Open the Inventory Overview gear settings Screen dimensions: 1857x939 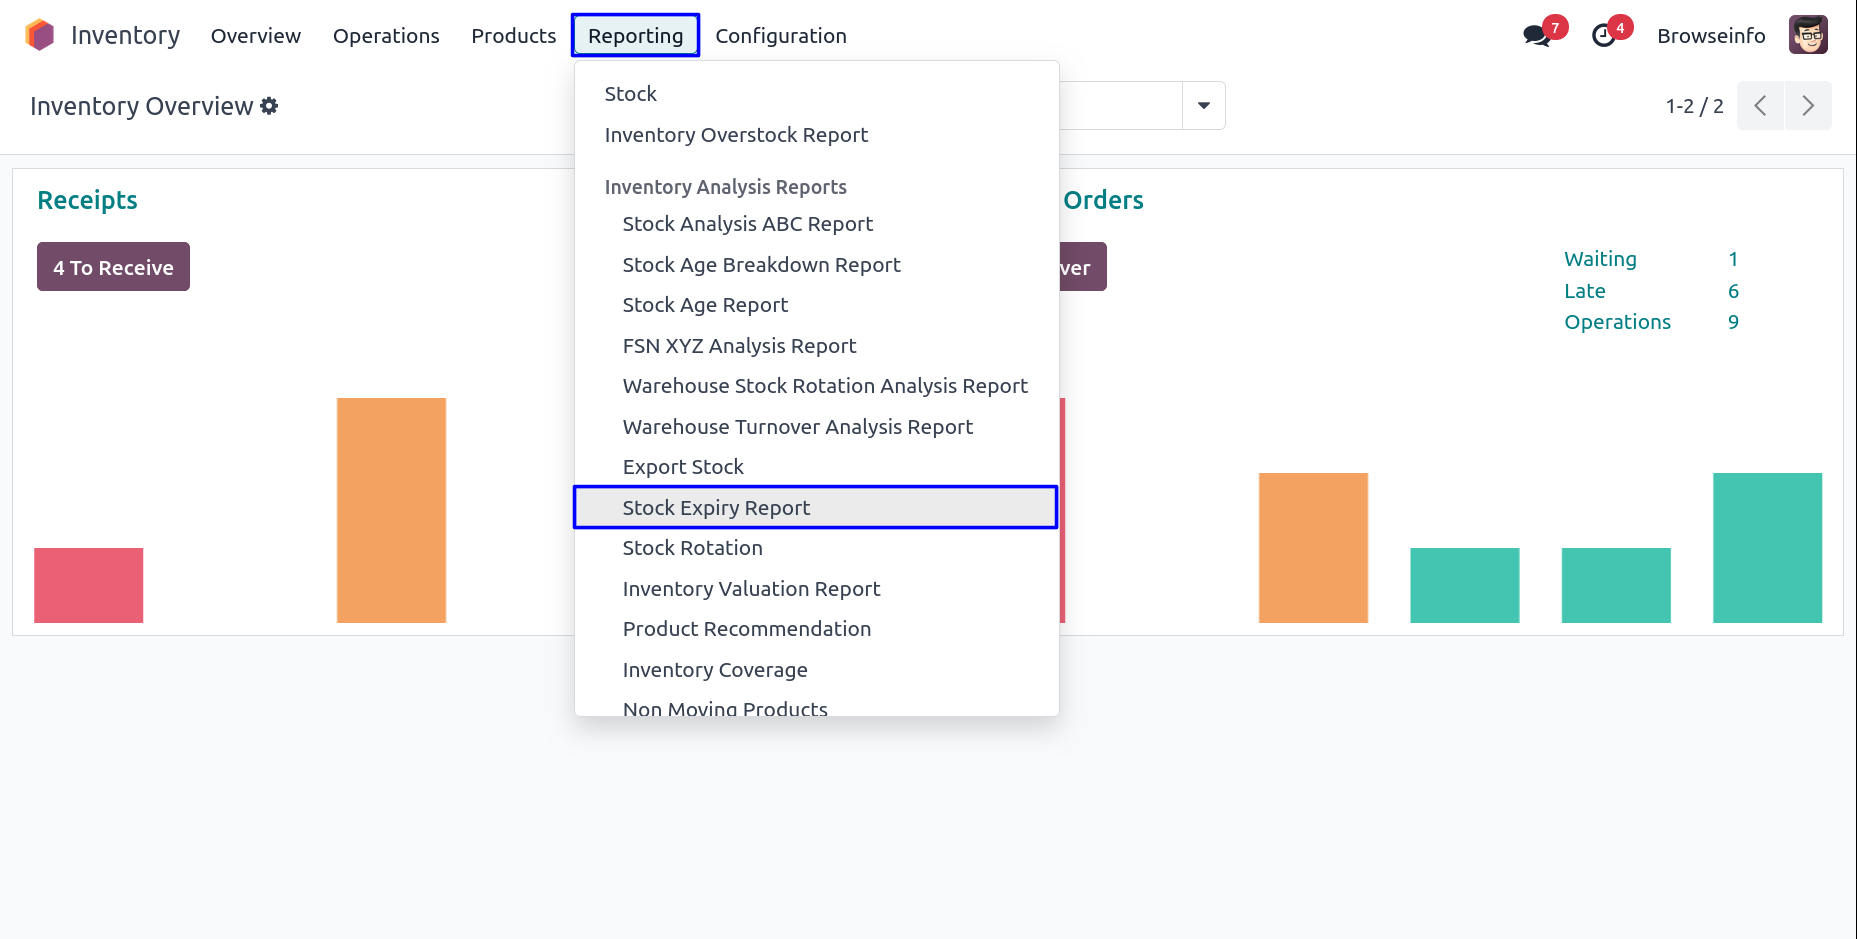[269, 106]
